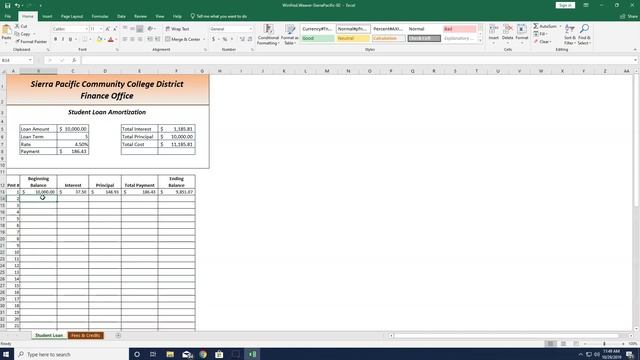Toggle Italic formatting
Screen dimensions: 640x360
point(63,39)
